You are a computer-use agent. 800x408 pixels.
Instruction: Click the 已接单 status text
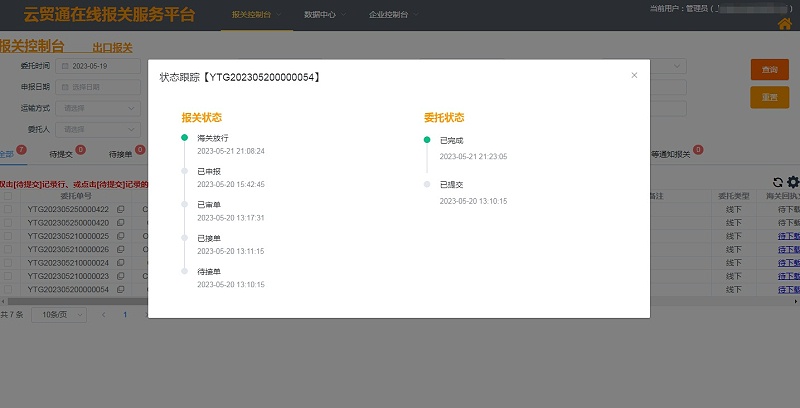tap(209, 238)
